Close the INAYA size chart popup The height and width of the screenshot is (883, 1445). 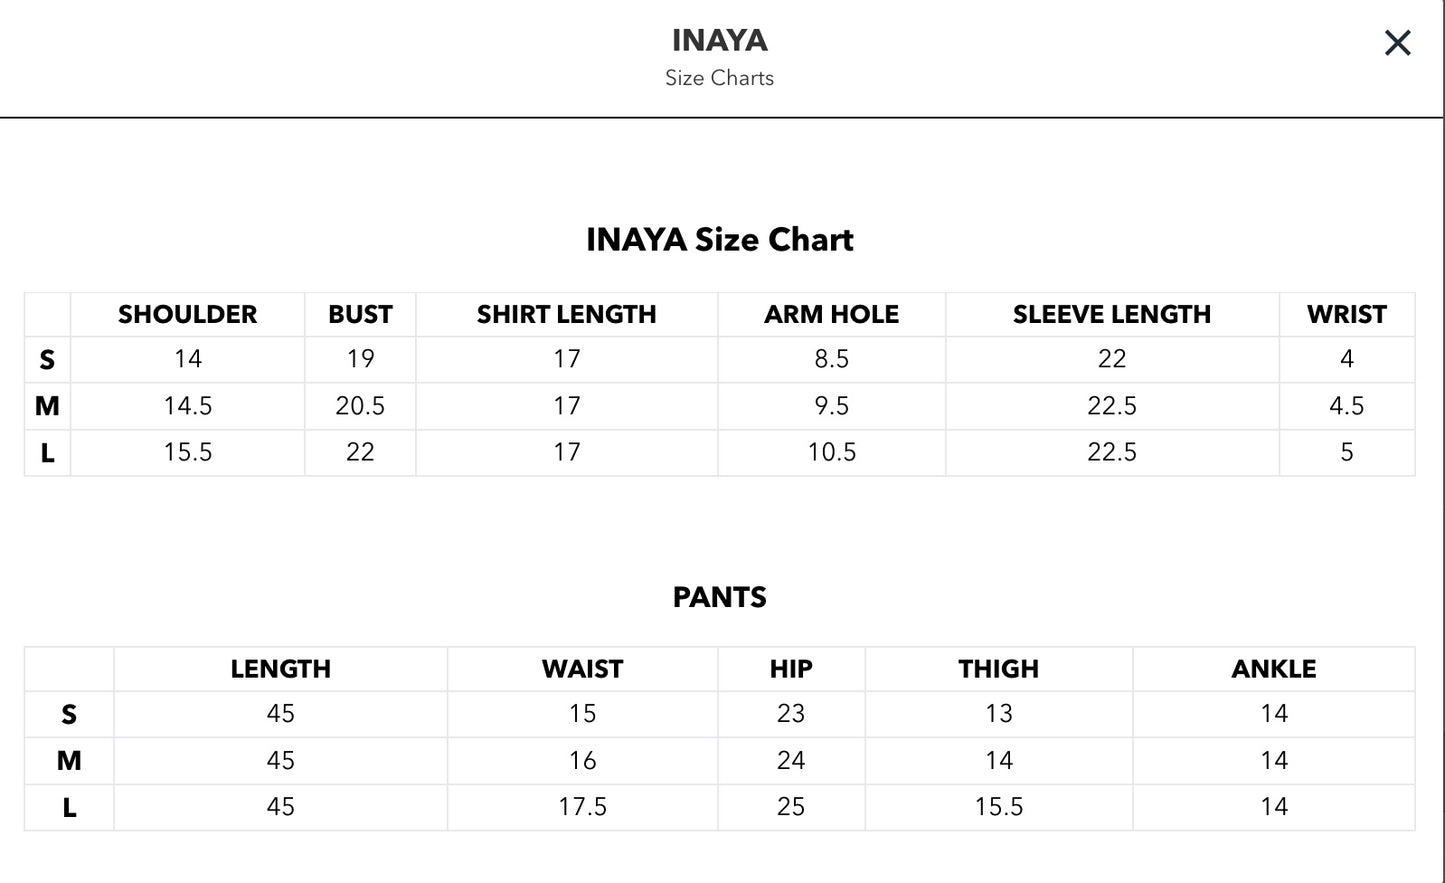pos(1397,43)
